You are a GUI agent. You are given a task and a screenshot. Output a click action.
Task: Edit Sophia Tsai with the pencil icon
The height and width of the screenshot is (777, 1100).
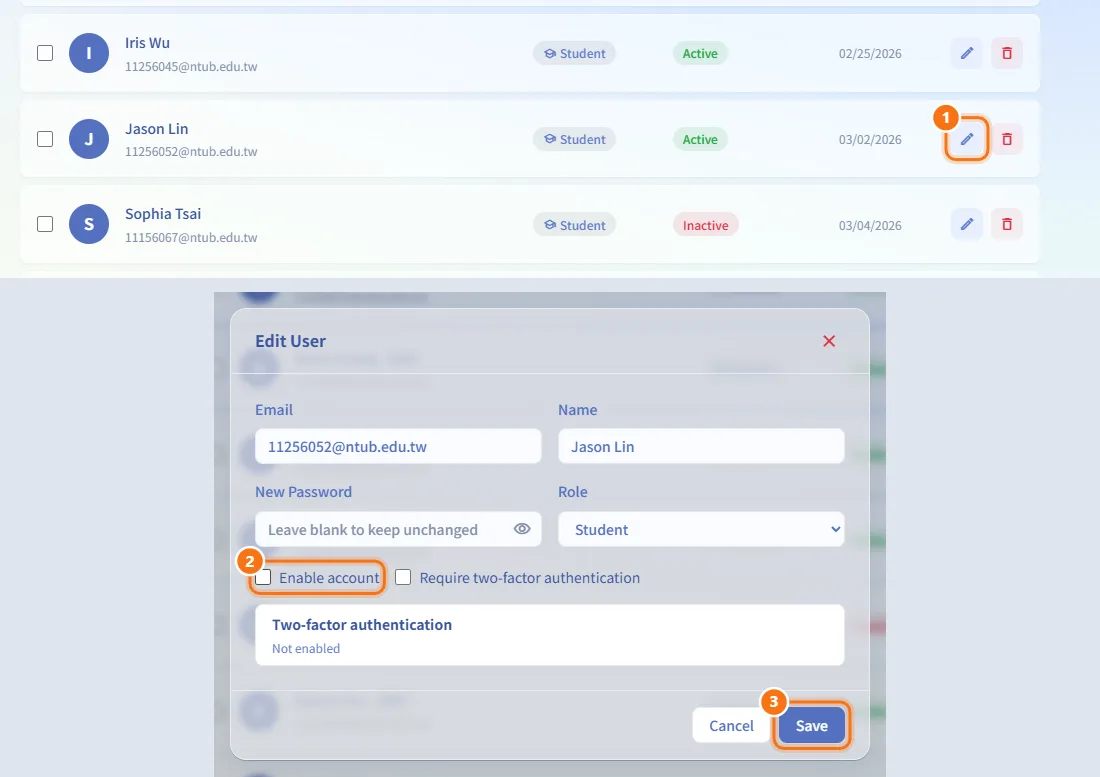pyautogui.click(x=967, y=224)
